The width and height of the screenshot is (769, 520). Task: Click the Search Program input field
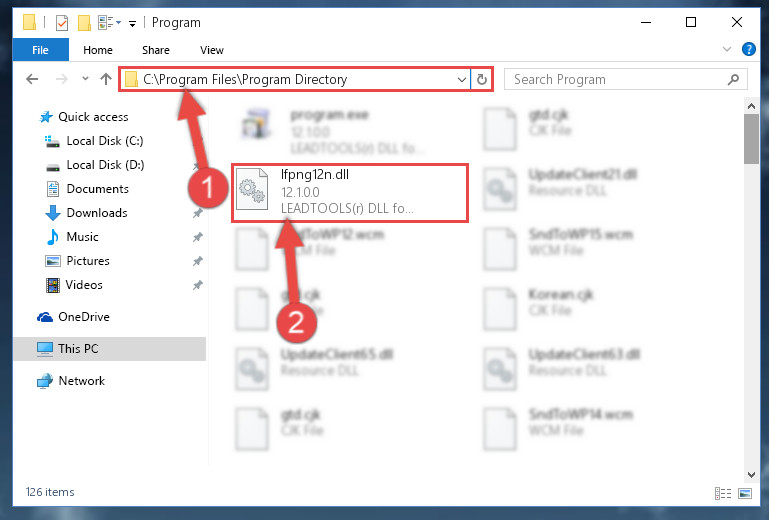[x=618, y=79]
